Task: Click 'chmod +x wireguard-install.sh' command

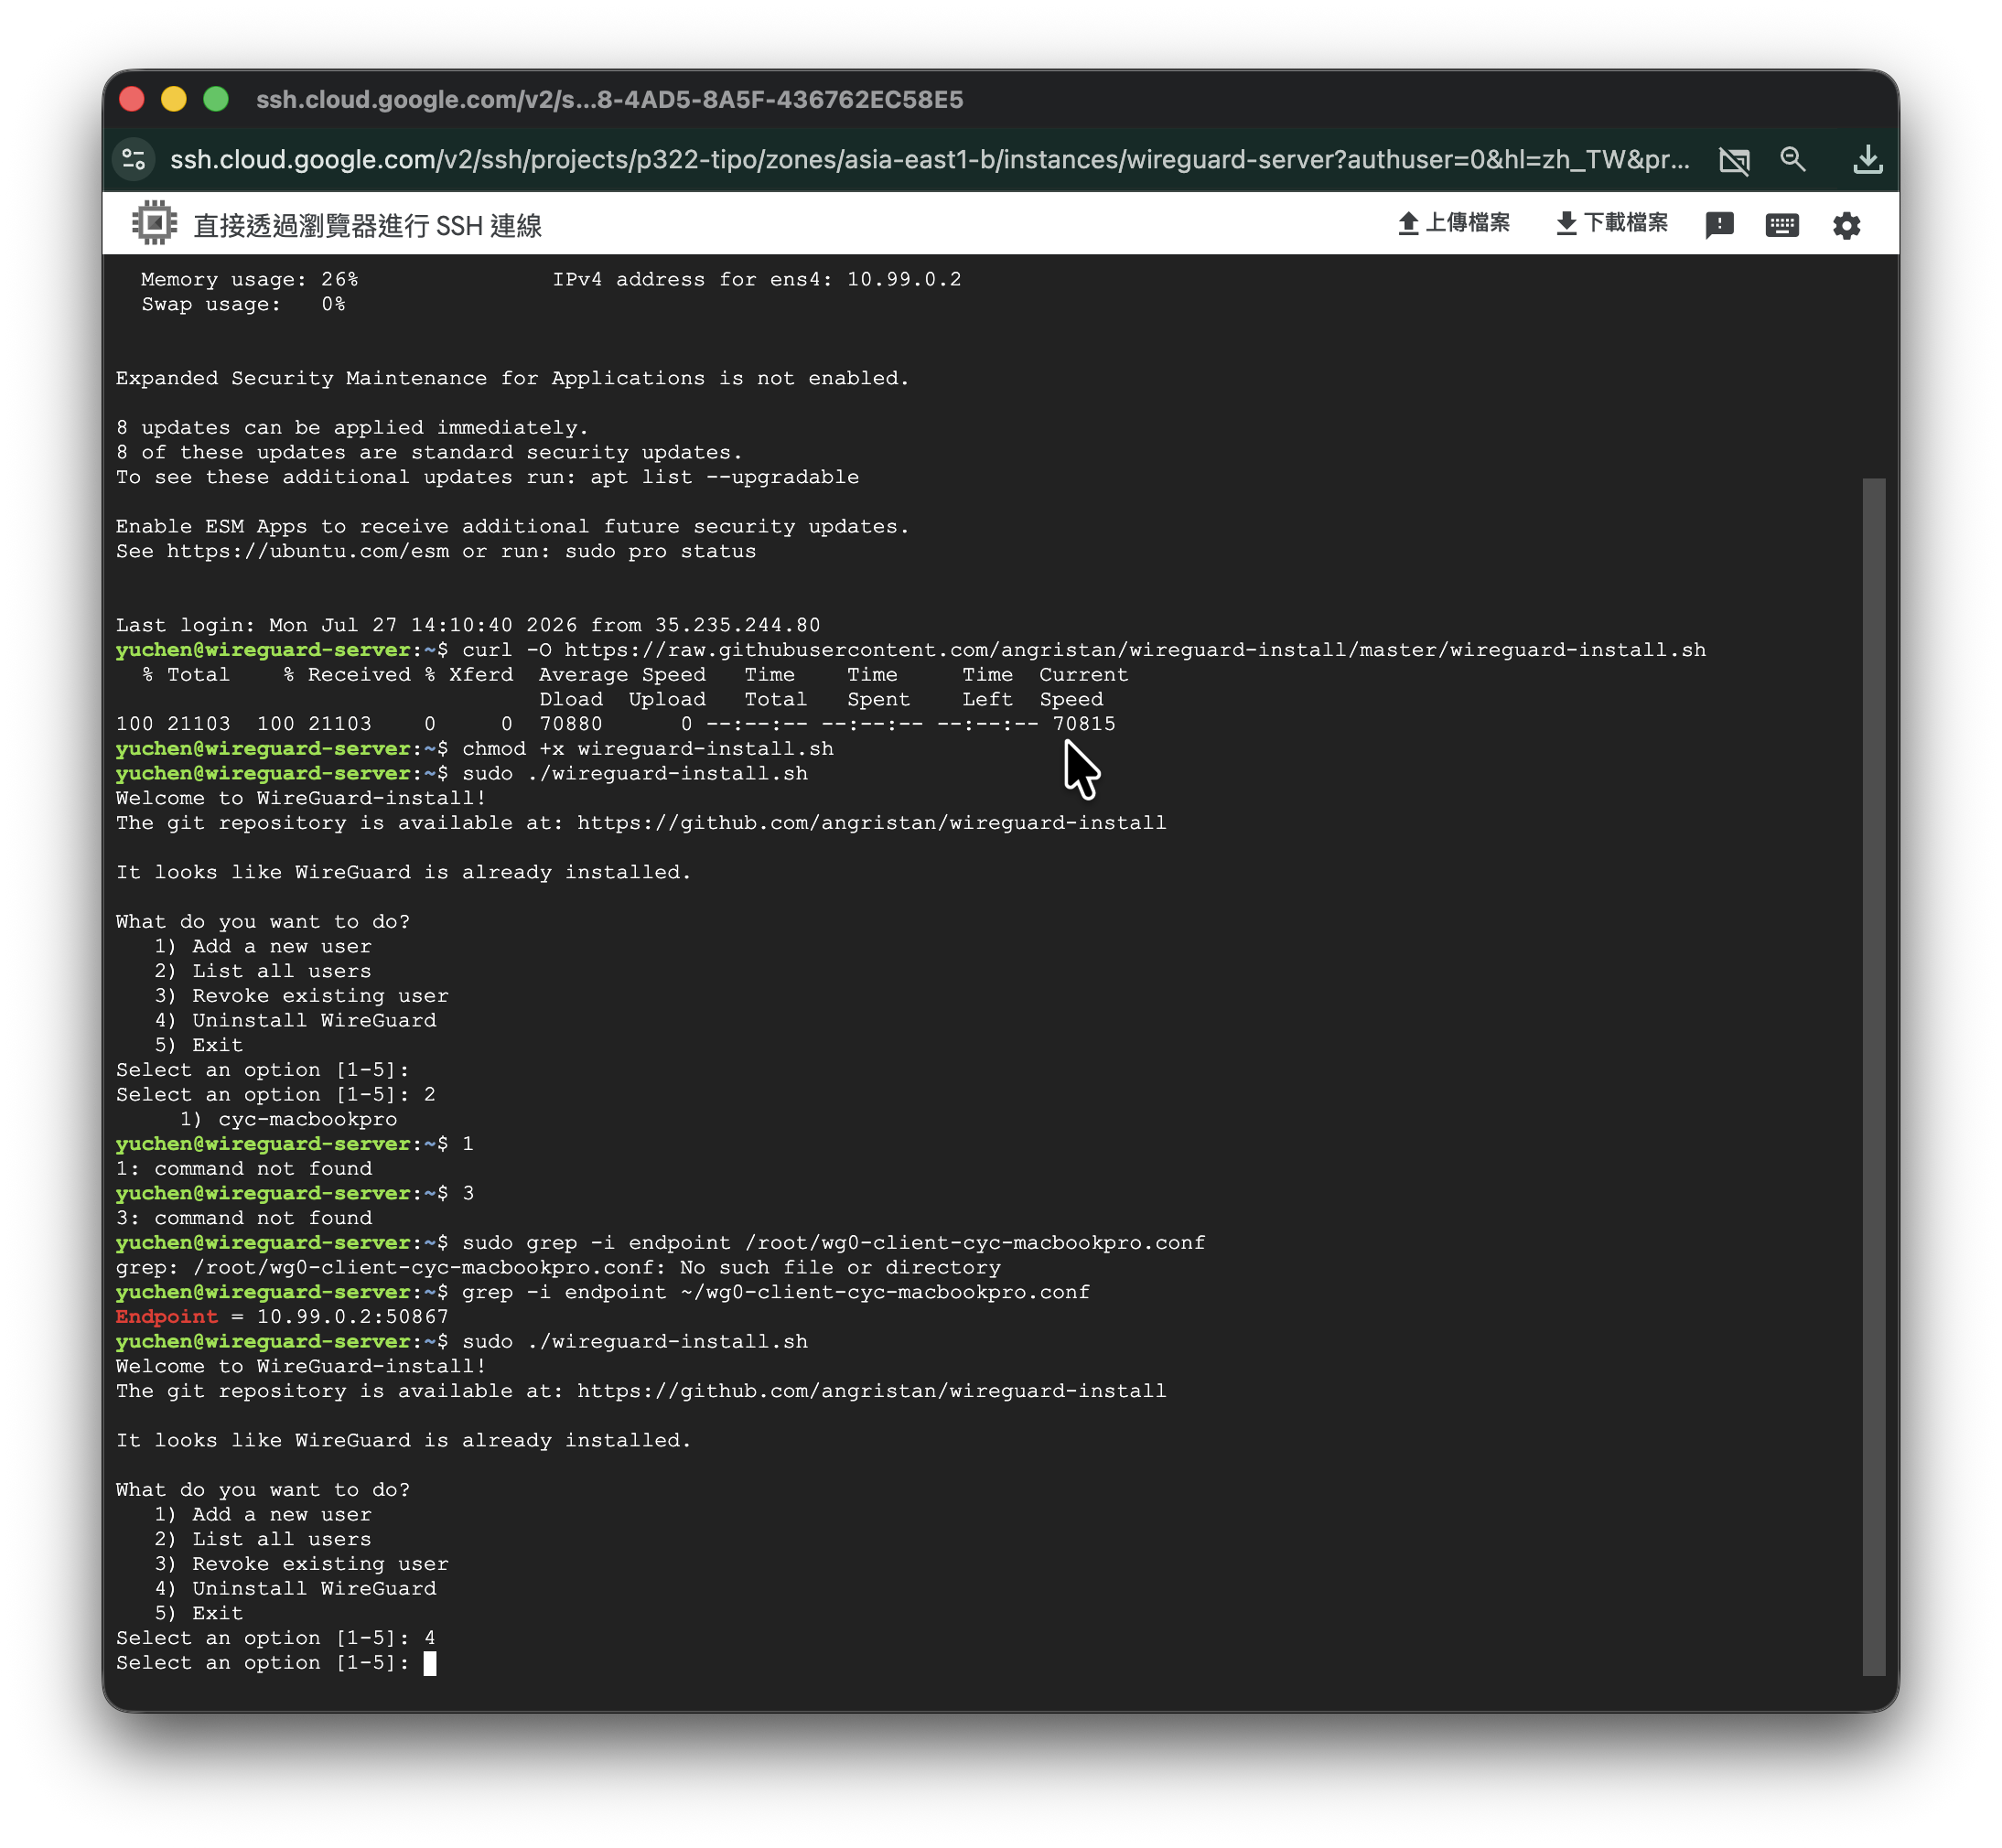Action: coord(648,749)
